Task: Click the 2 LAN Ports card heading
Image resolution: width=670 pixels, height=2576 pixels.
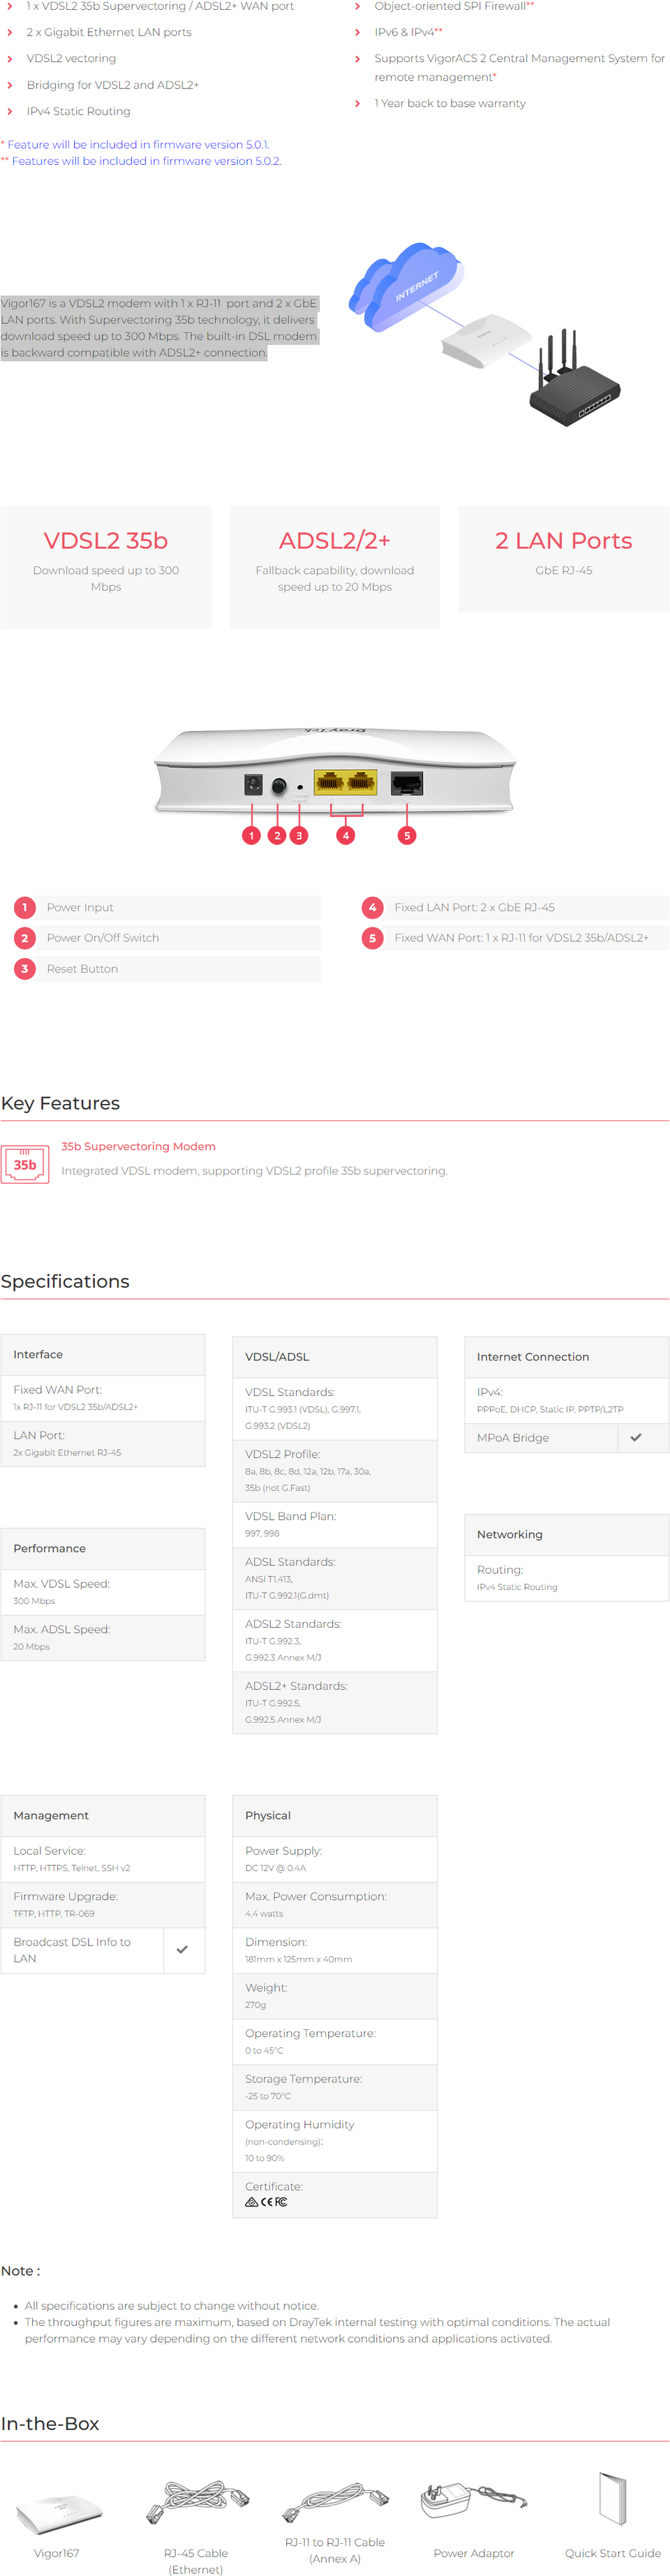Action: [563, 540]
